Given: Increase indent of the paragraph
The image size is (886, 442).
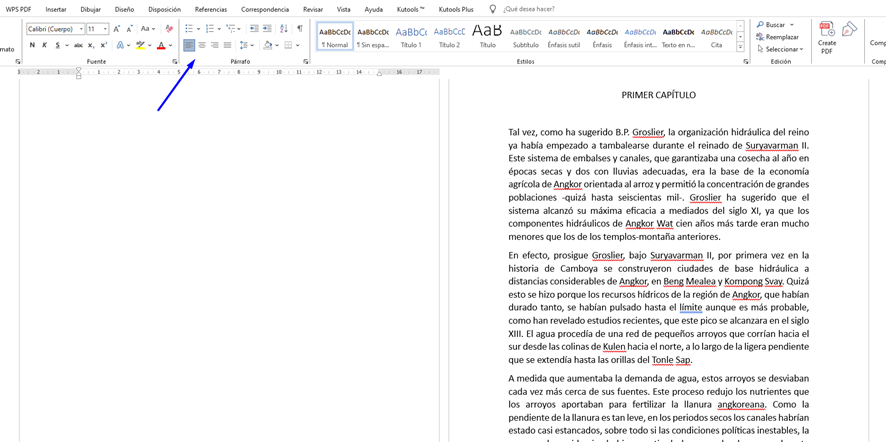Looking at the screenshot, I should click(x=267, y=29).
